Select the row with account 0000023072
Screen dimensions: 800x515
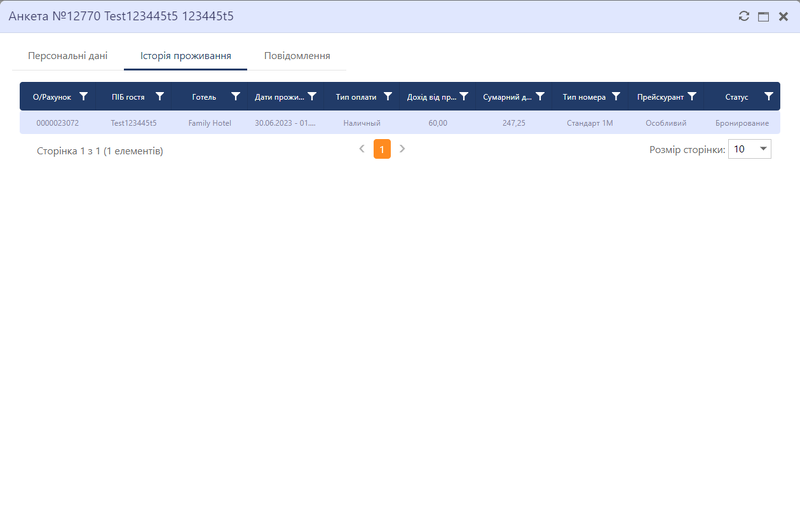57,123
